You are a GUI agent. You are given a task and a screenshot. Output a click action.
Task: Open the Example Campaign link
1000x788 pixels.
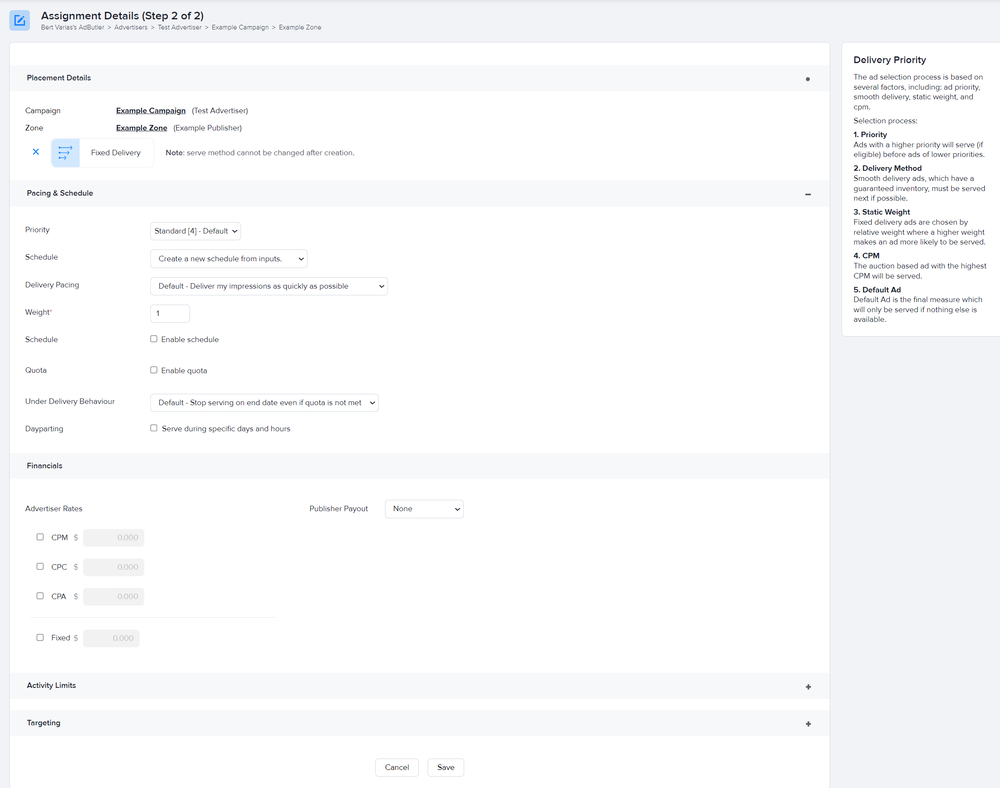click(x=151, y=111)
